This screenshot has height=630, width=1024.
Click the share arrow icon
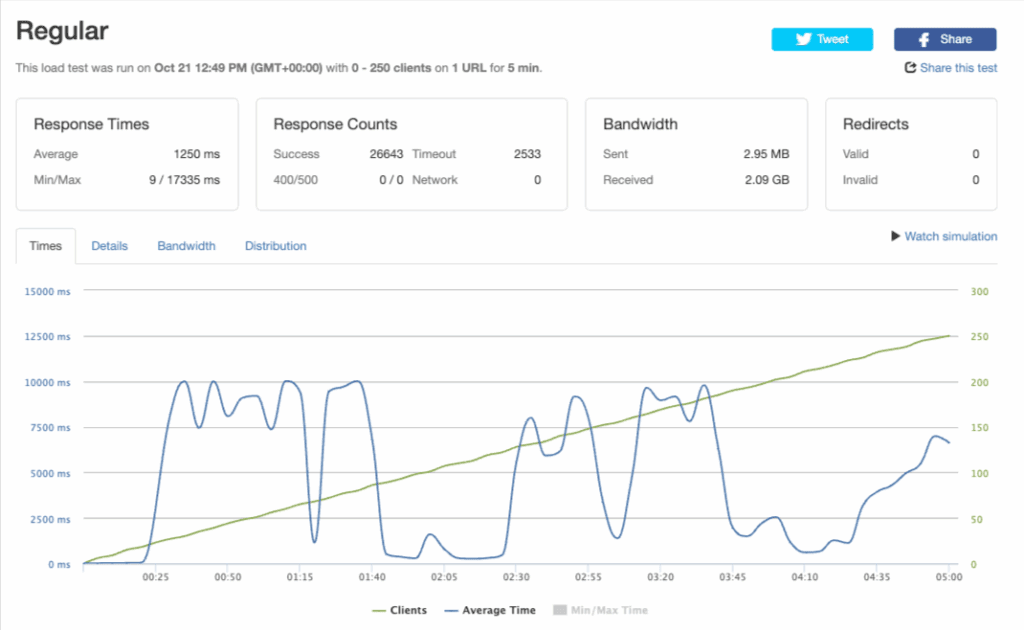coord(910,68)
